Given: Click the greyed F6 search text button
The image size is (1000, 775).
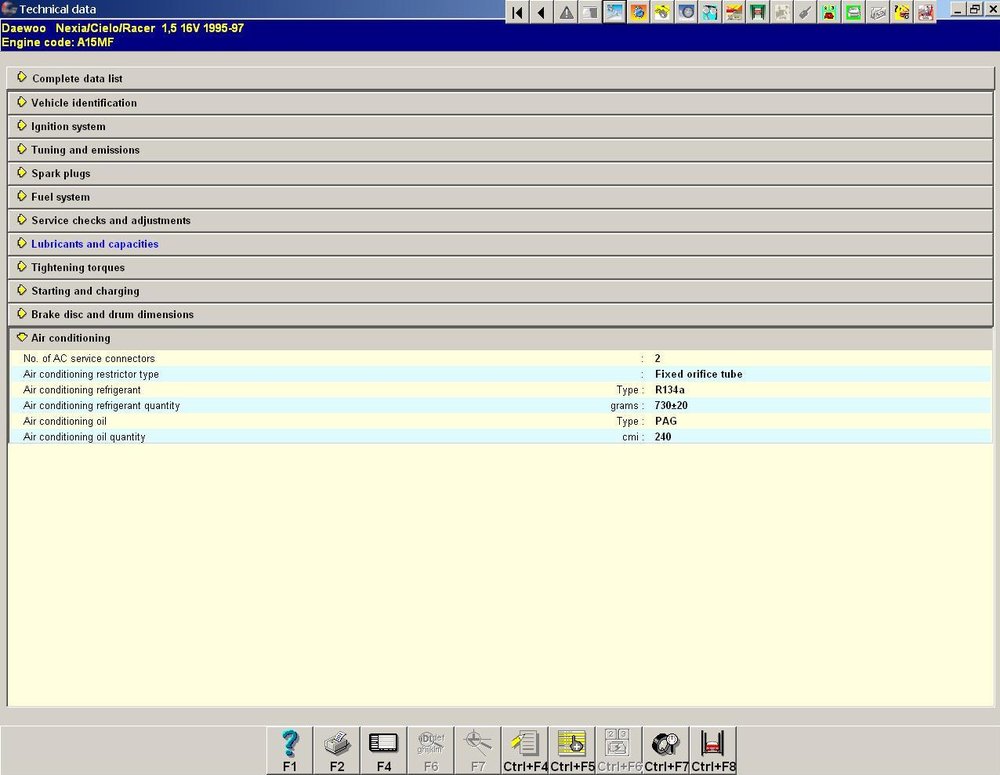Looking at the screenshot, I should point(430,750).
